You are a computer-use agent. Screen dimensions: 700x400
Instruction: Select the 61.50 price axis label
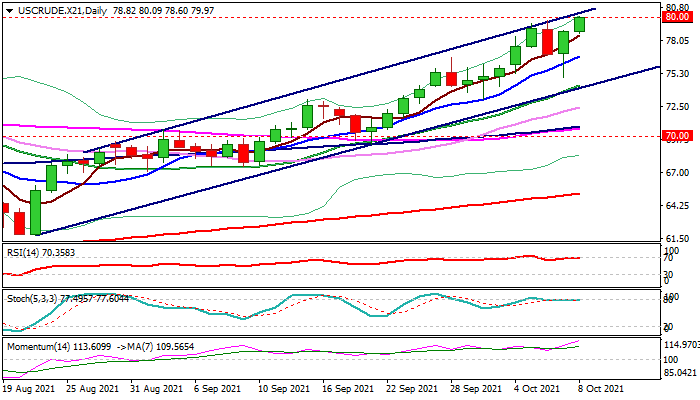pyautogui.click(x=678, y=239)
